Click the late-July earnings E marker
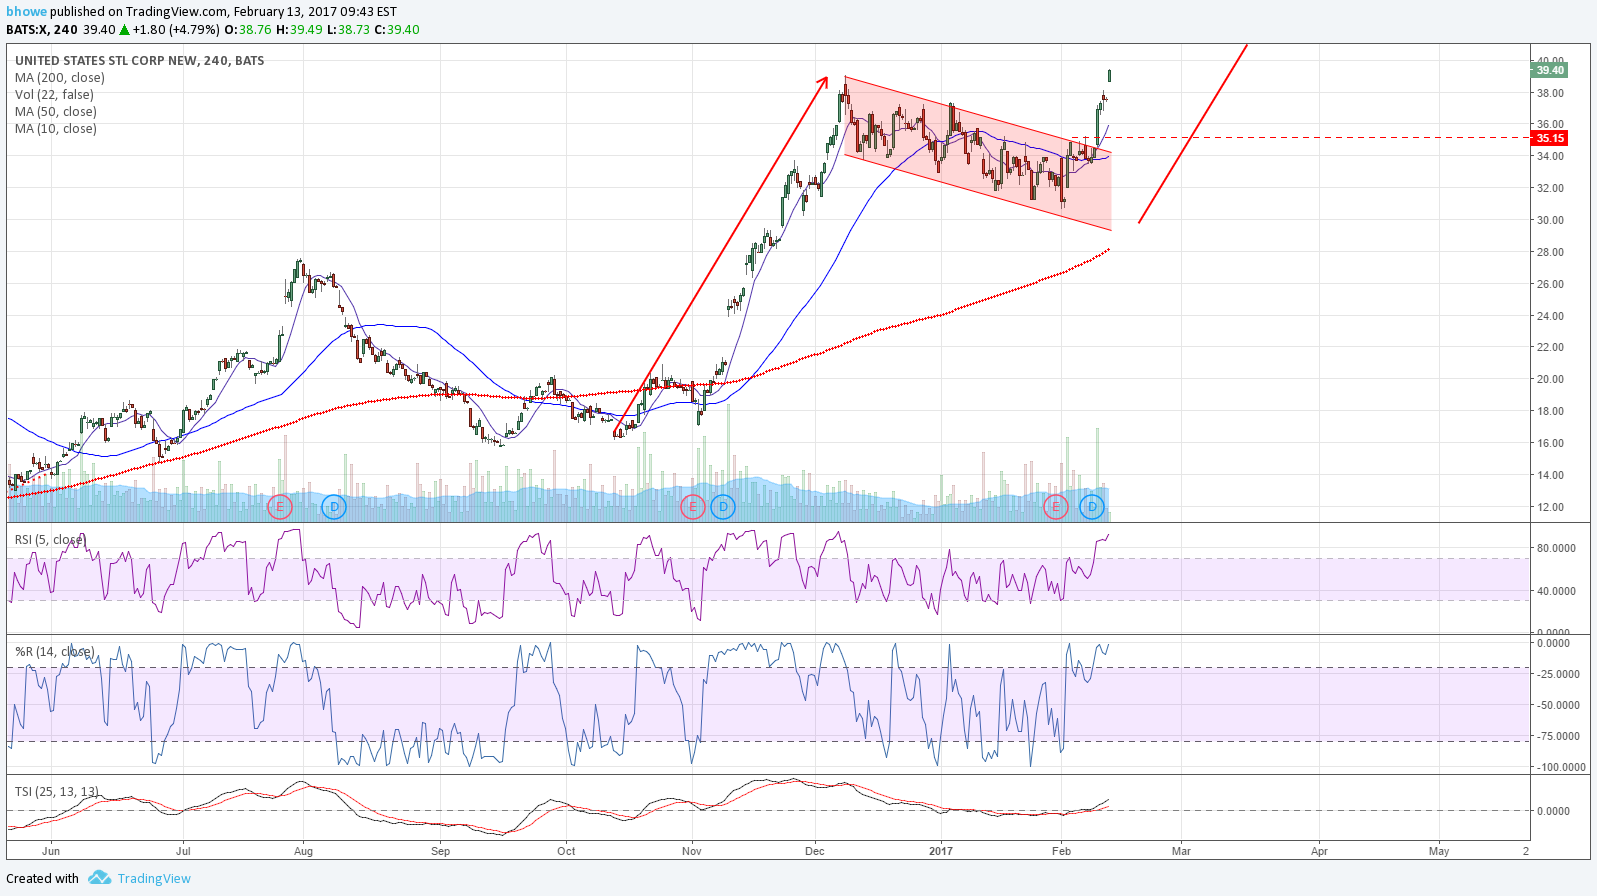 coord(279,507)
